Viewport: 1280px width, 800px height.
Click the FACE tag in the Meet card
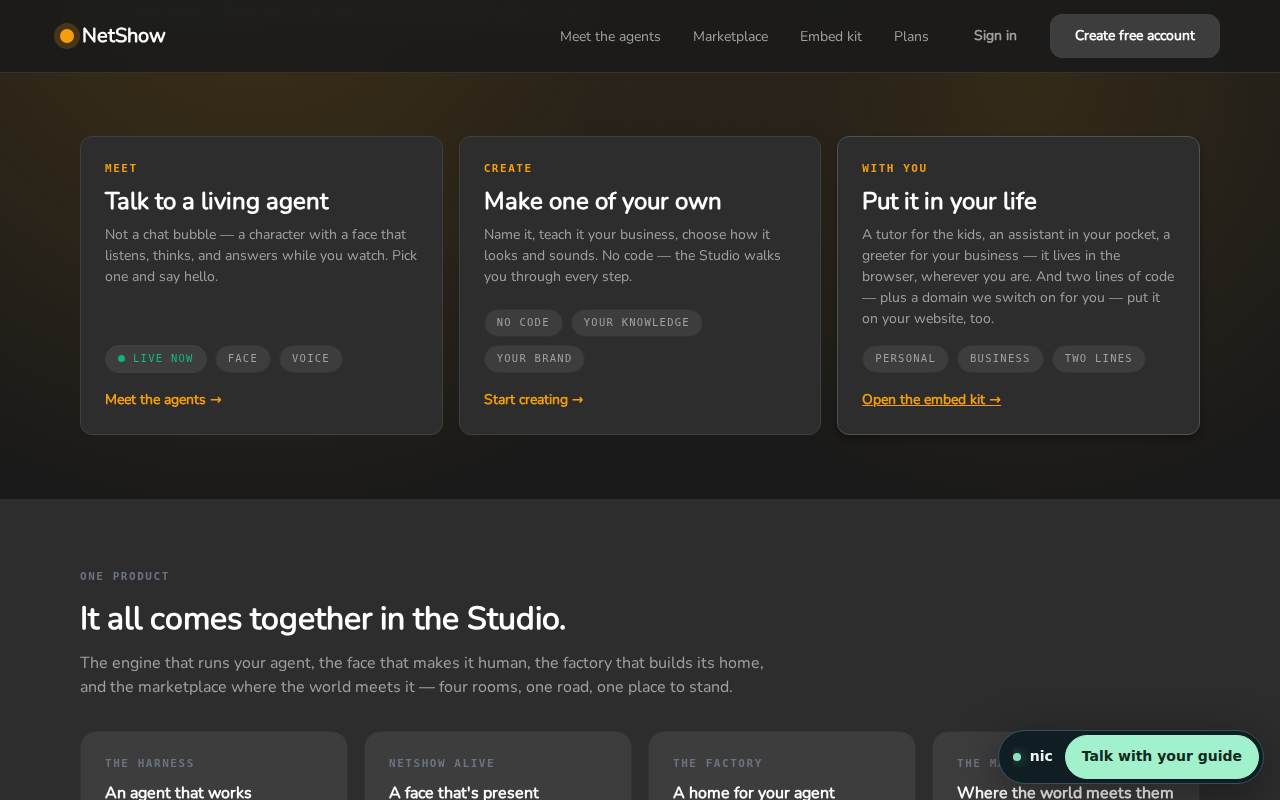coord(243,358)
